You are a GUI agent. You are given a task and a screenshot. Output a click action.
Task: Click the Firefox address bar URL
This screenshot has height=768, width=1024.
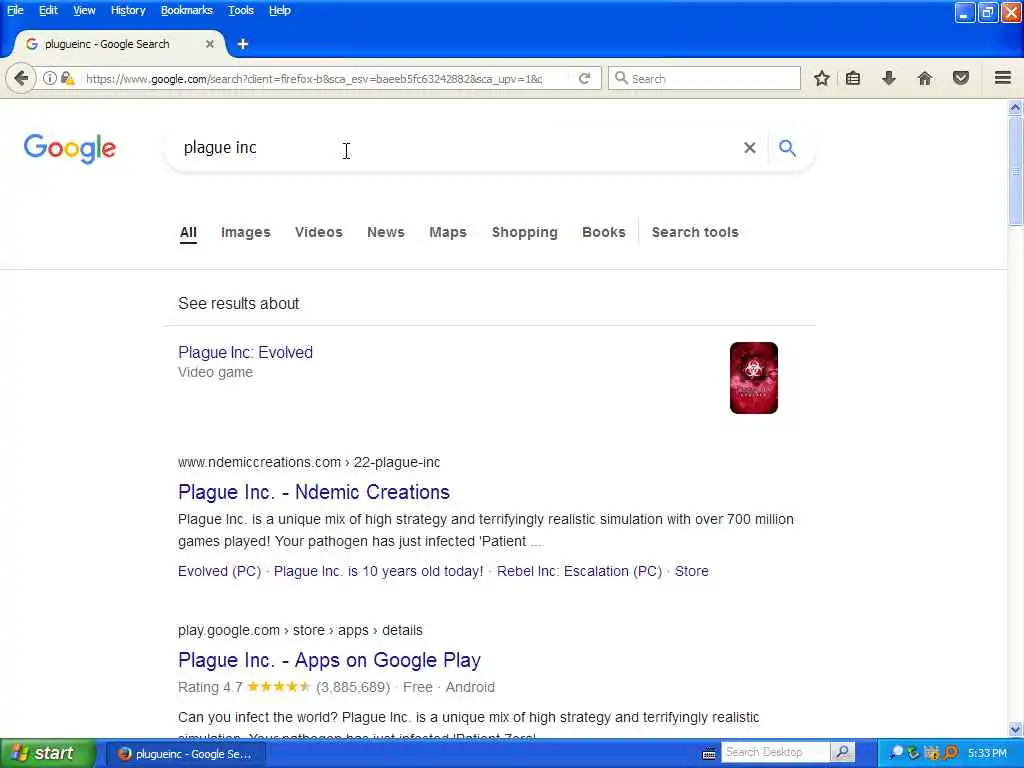(x=313, y=79)
